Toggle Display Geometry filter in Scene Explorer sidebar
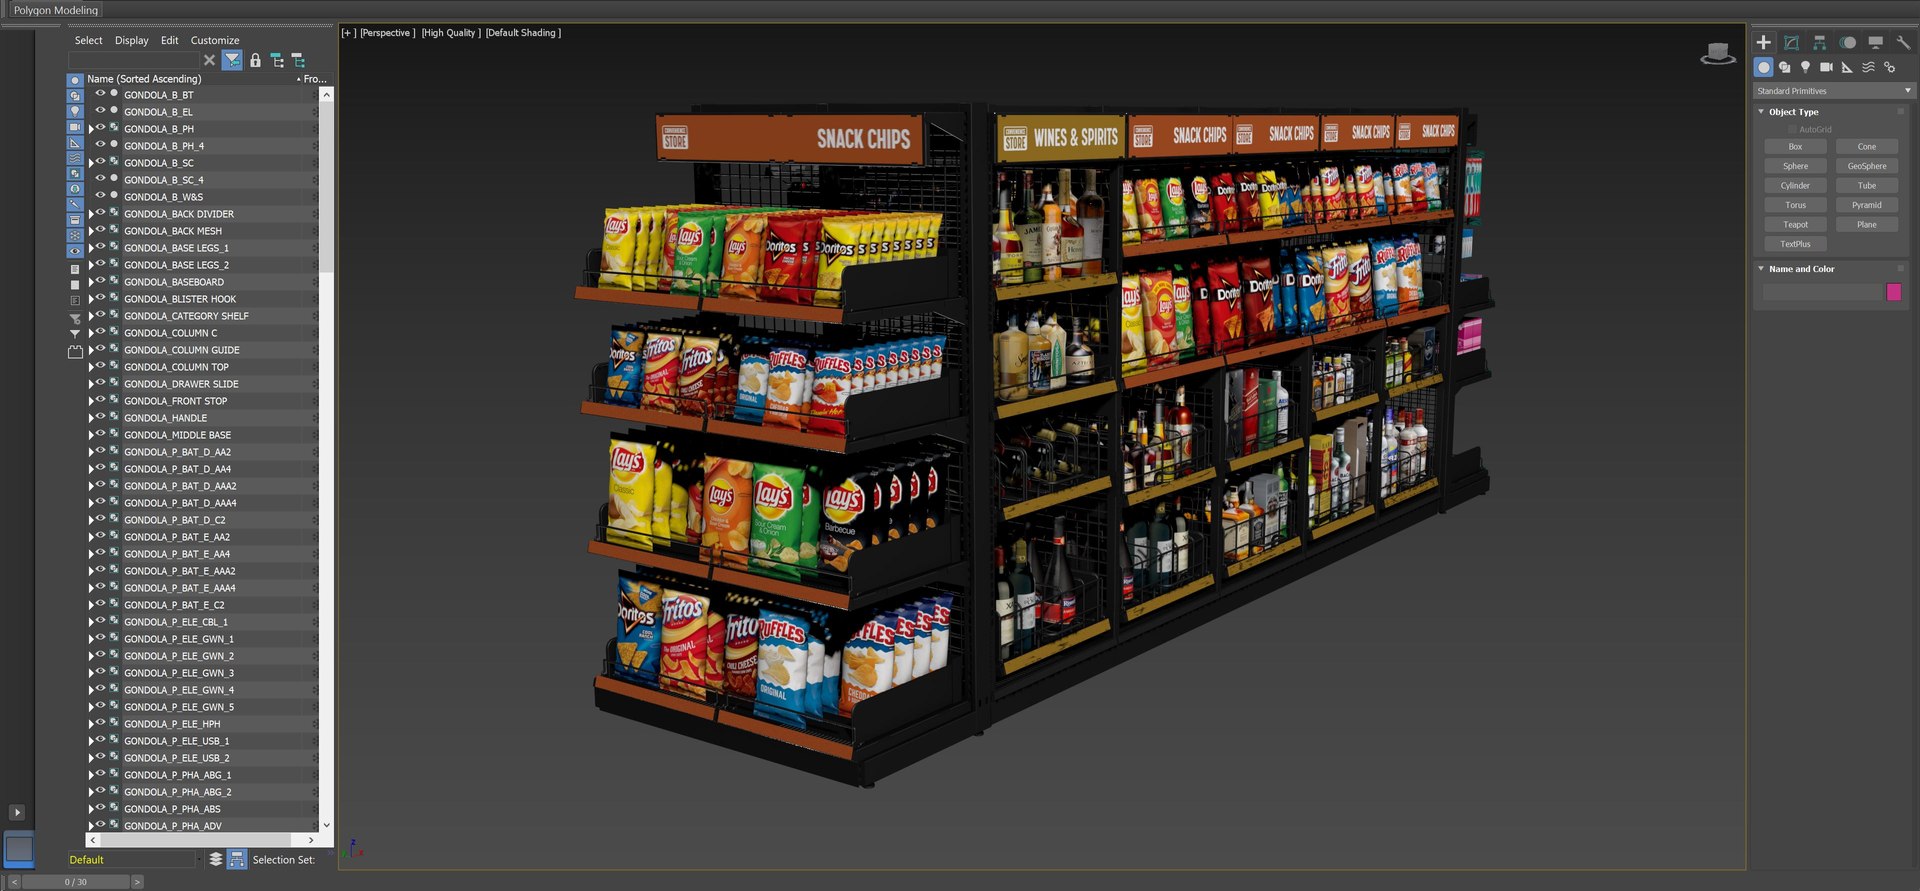This screenshot has height=891, width=1920. [75, 80]
